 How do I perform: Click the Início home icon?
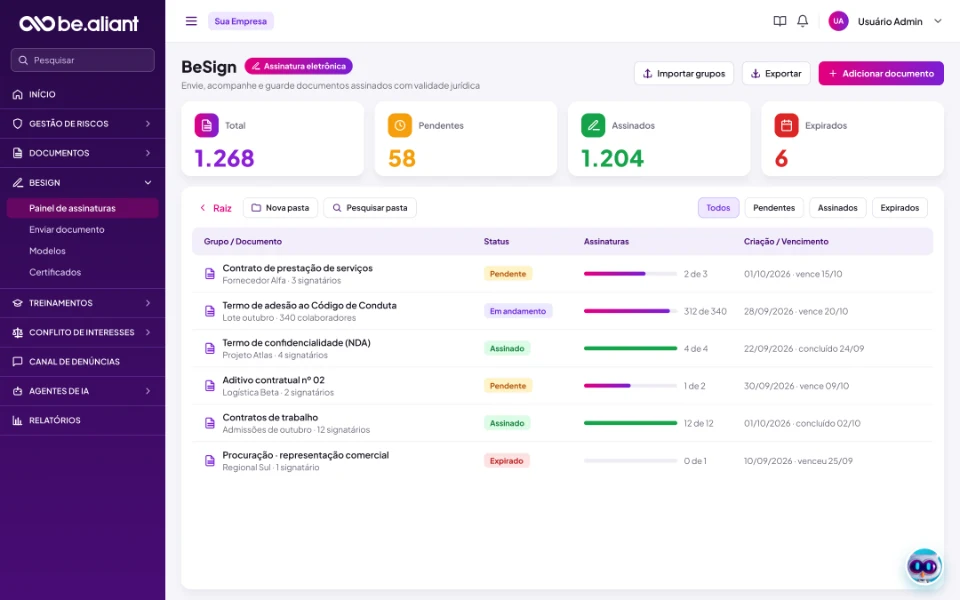(x=17, y=94)
